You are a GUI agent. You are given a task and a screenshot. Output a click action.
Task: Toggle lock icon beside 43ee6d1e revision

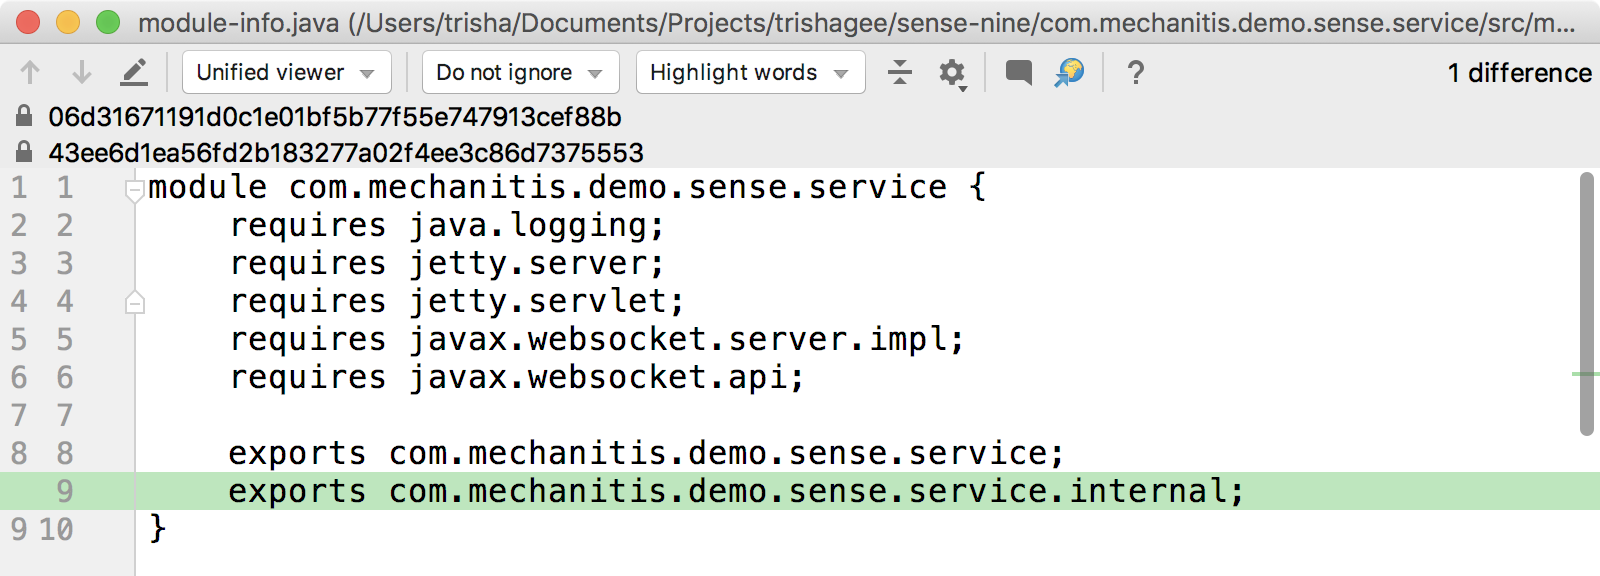(24, 152)
